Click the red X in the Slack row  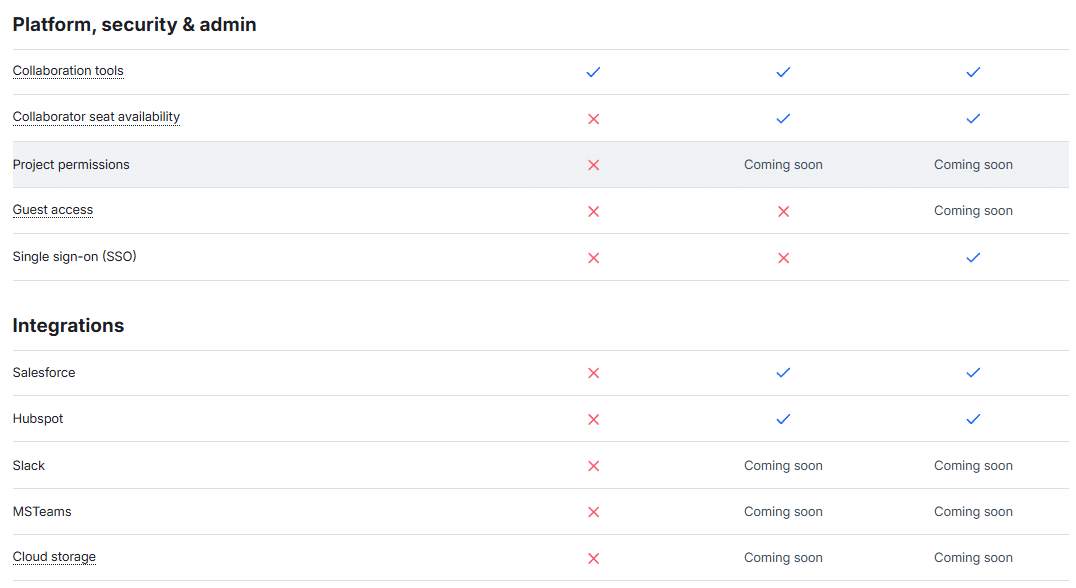click(593, 466)
